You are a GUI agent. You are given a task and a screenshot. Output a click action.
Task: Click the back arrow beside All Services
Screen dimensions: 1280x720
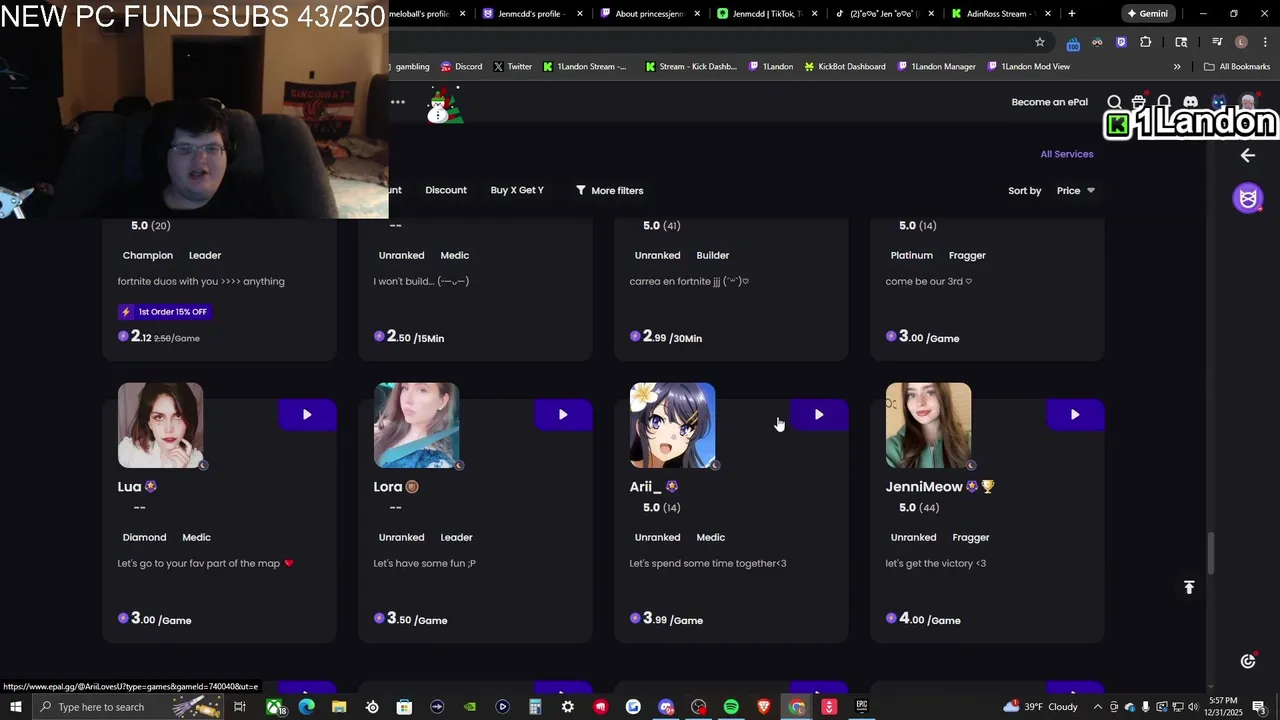(x=1247, y=155)
